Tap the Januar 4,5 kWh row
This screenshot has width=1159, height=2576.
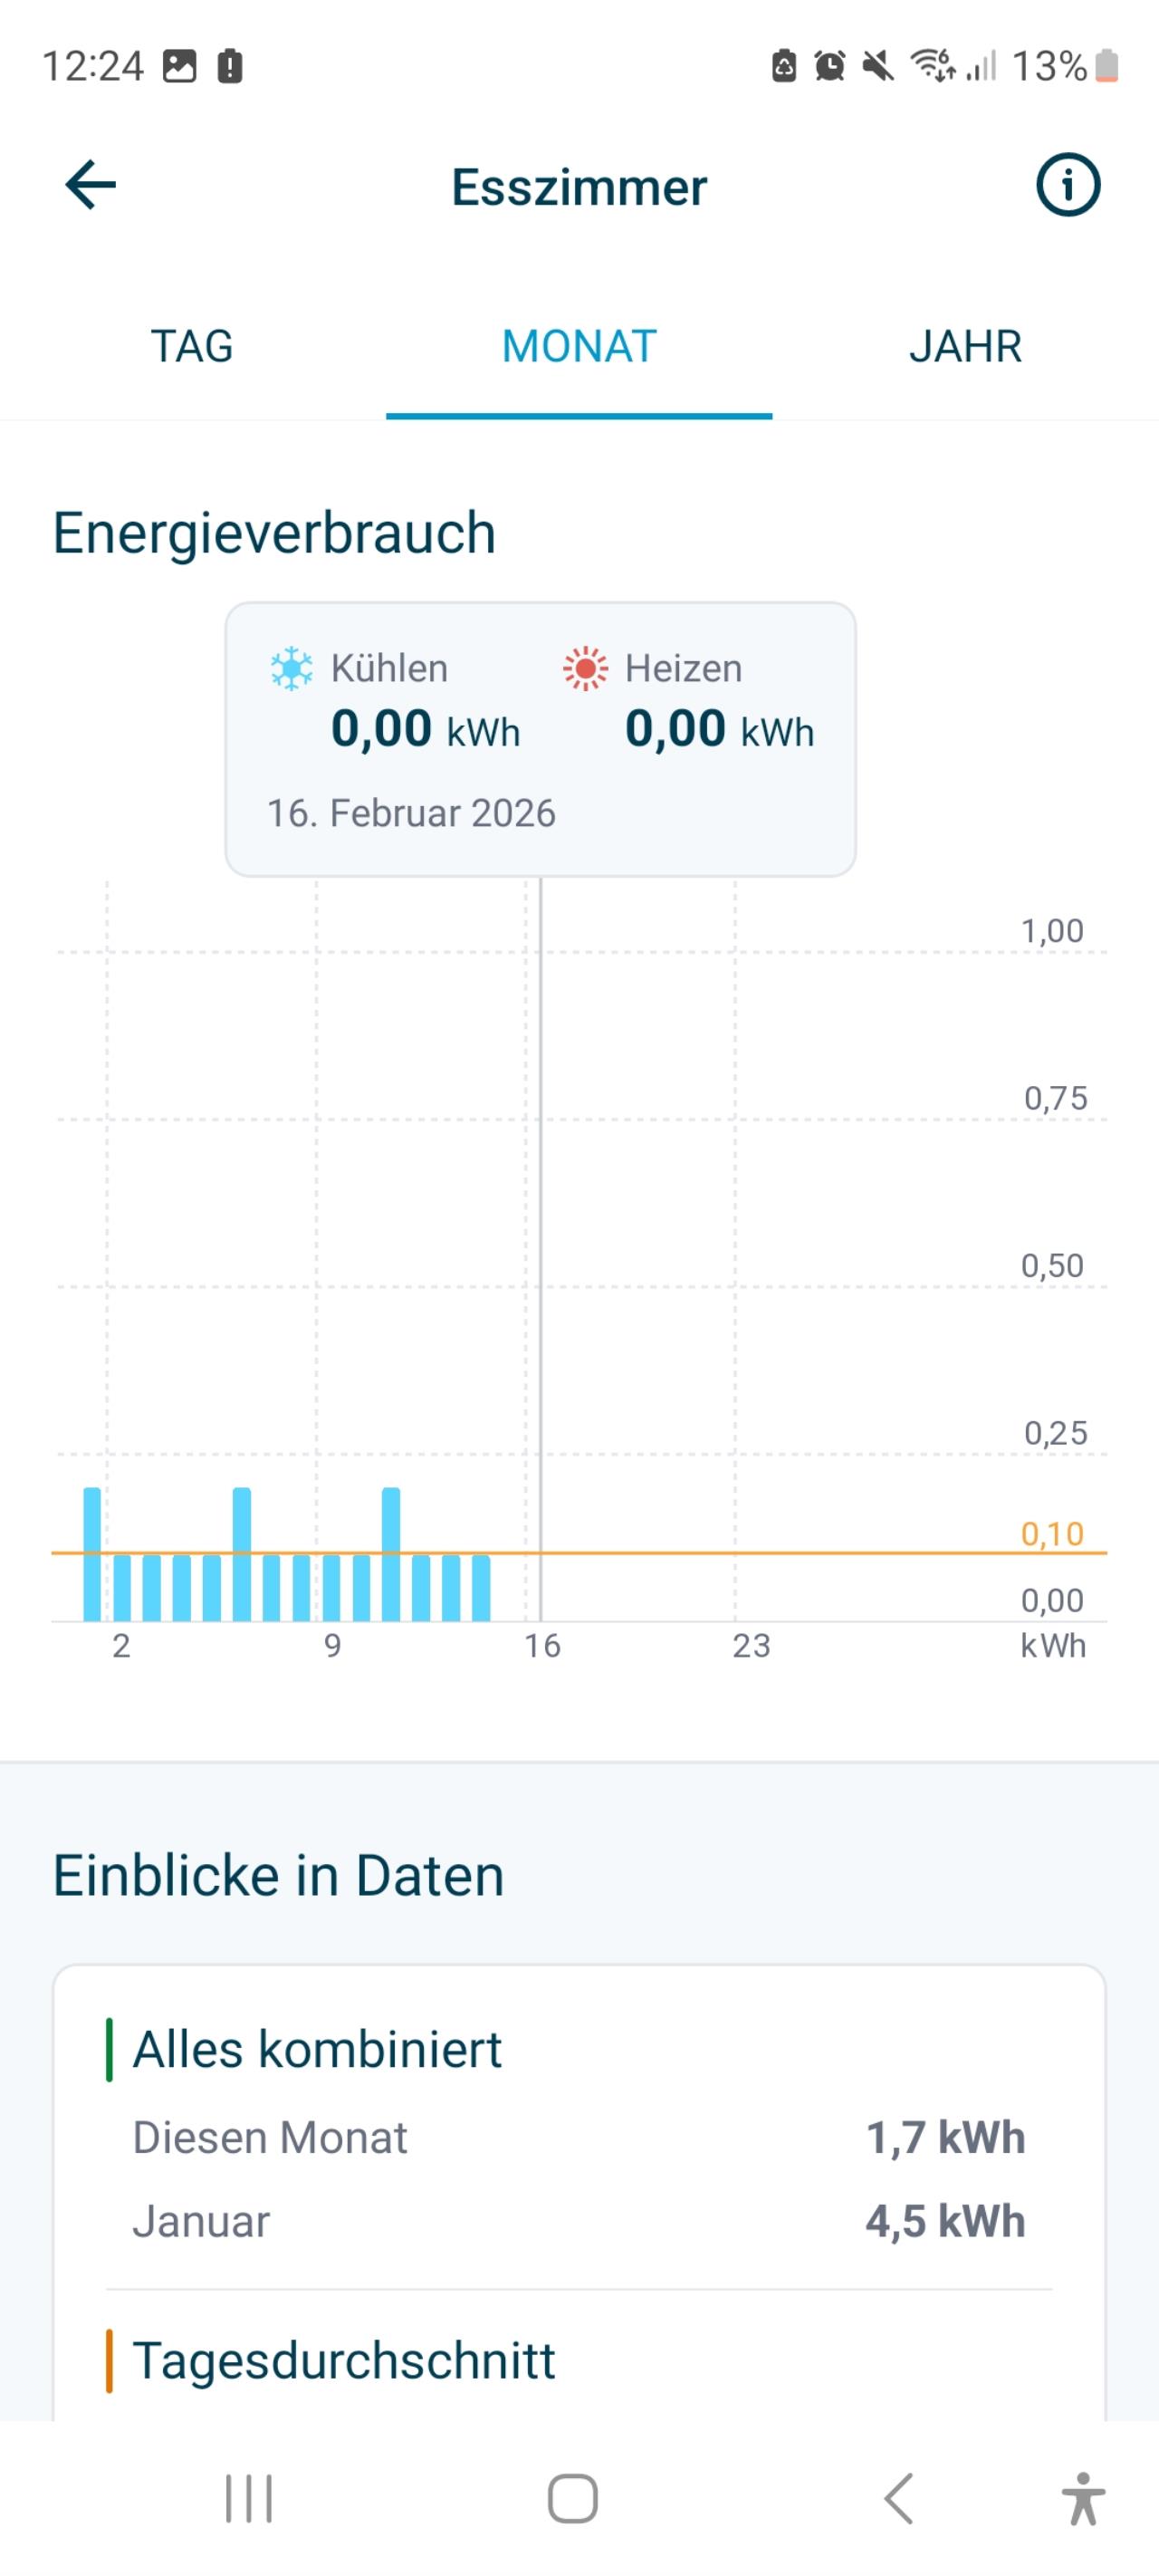579,2221
